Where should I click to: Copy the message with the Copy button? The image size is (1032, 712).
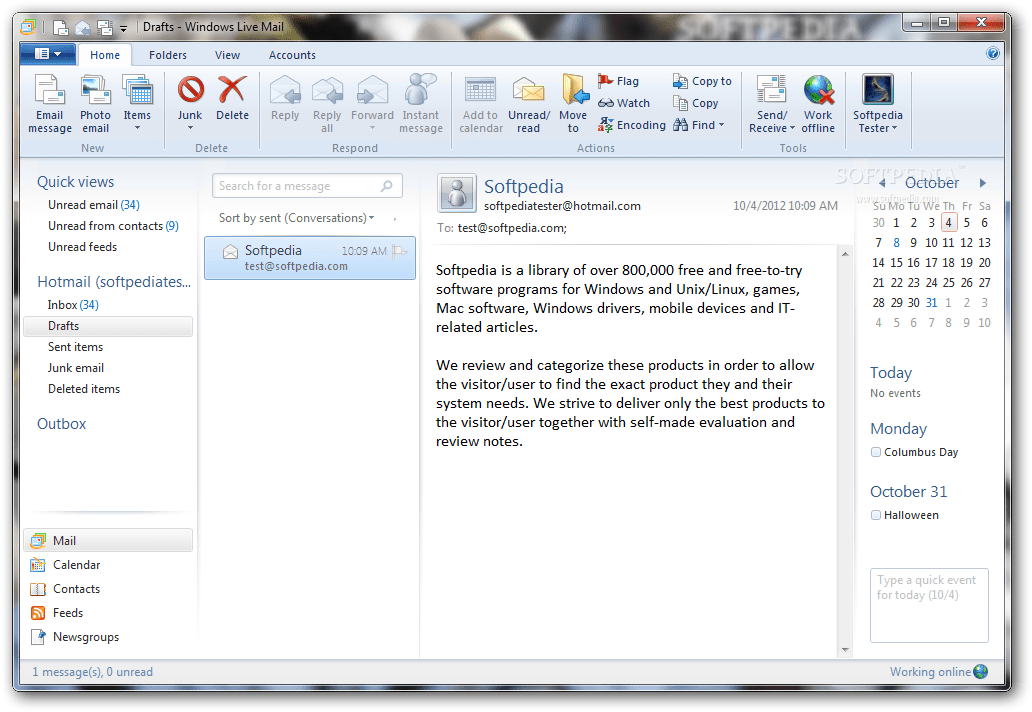[695, 103]
